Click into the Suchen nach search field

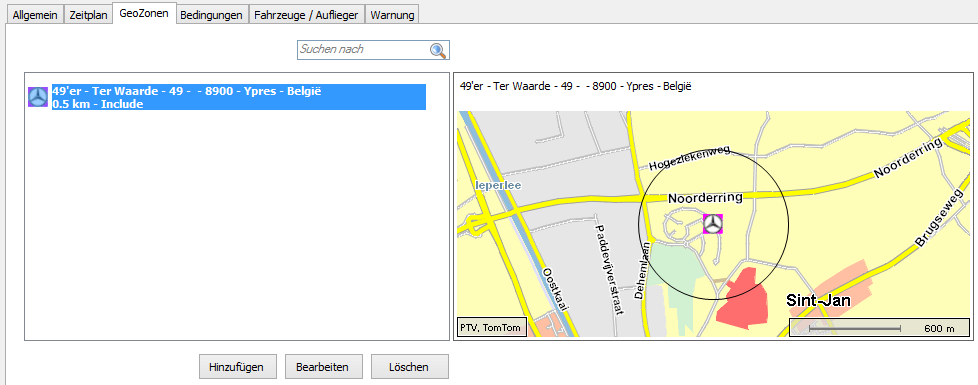point(364,50)
